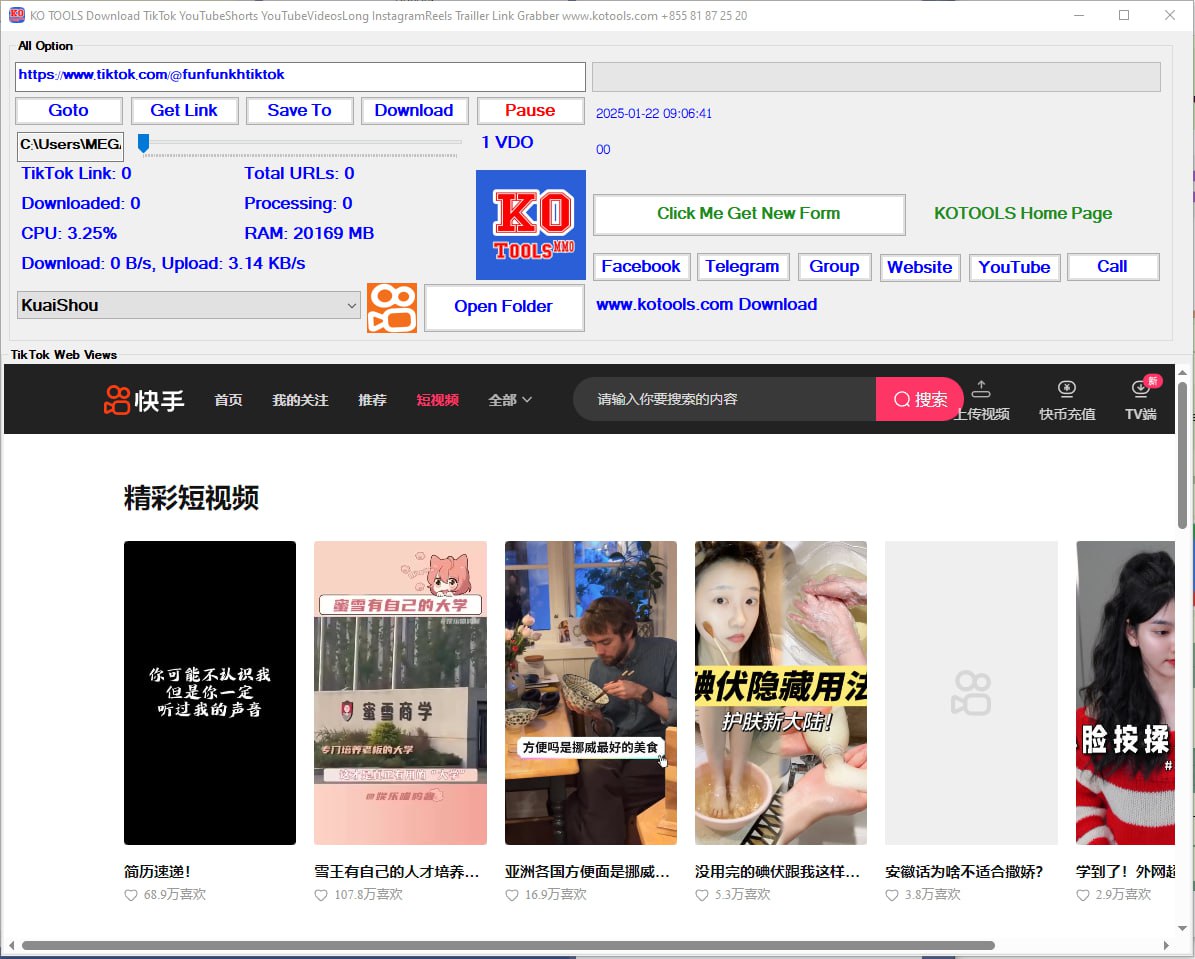Screen dimensions: 1195x959
Task: Open the TV client download icon
Action: pyautogui.click(x=1140, y=389)
